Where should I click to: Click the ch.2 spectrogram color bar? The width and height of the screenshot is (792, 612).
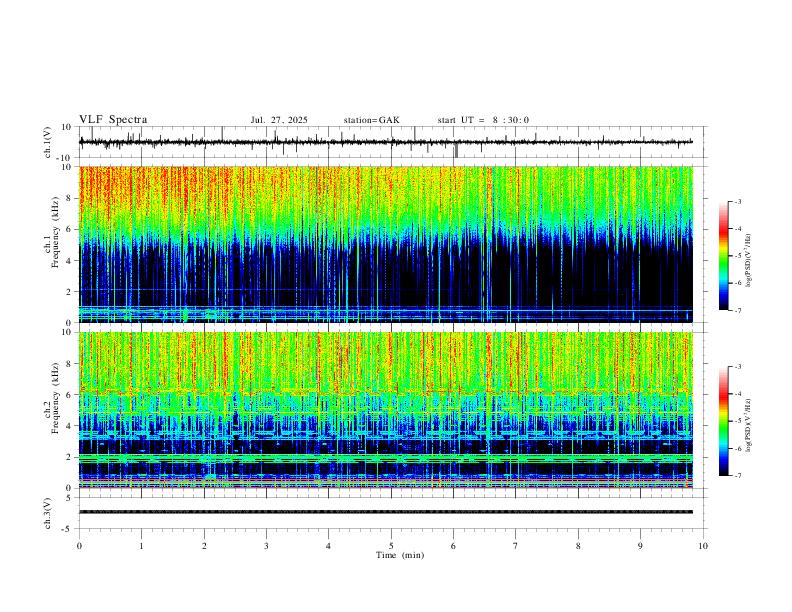(723, 421)
